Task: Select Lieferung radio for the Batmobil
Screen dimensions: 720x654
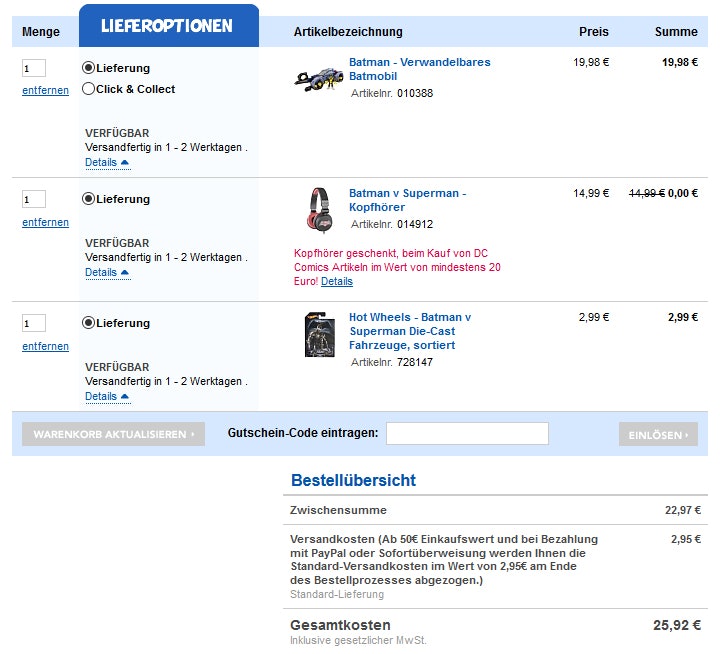Action: [x=89, y=68]
